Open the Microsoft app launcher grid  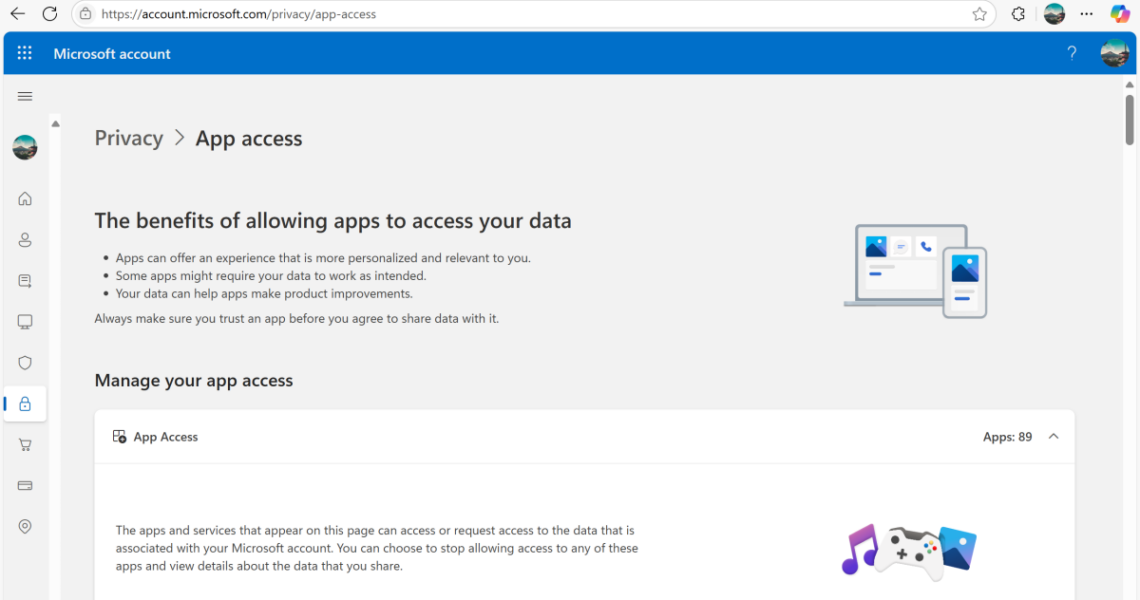coord(25,53)
